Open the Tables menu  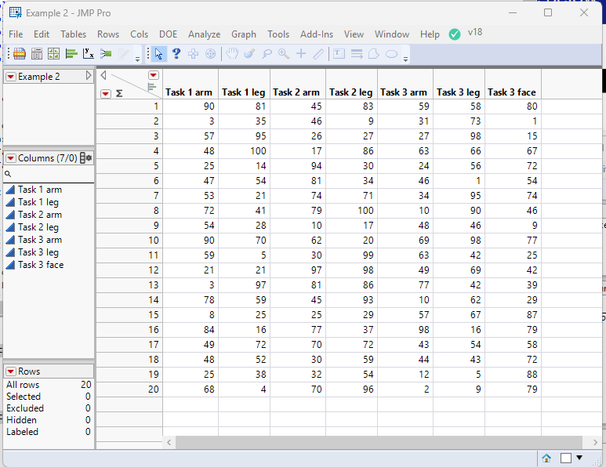(x=73, y=34)
